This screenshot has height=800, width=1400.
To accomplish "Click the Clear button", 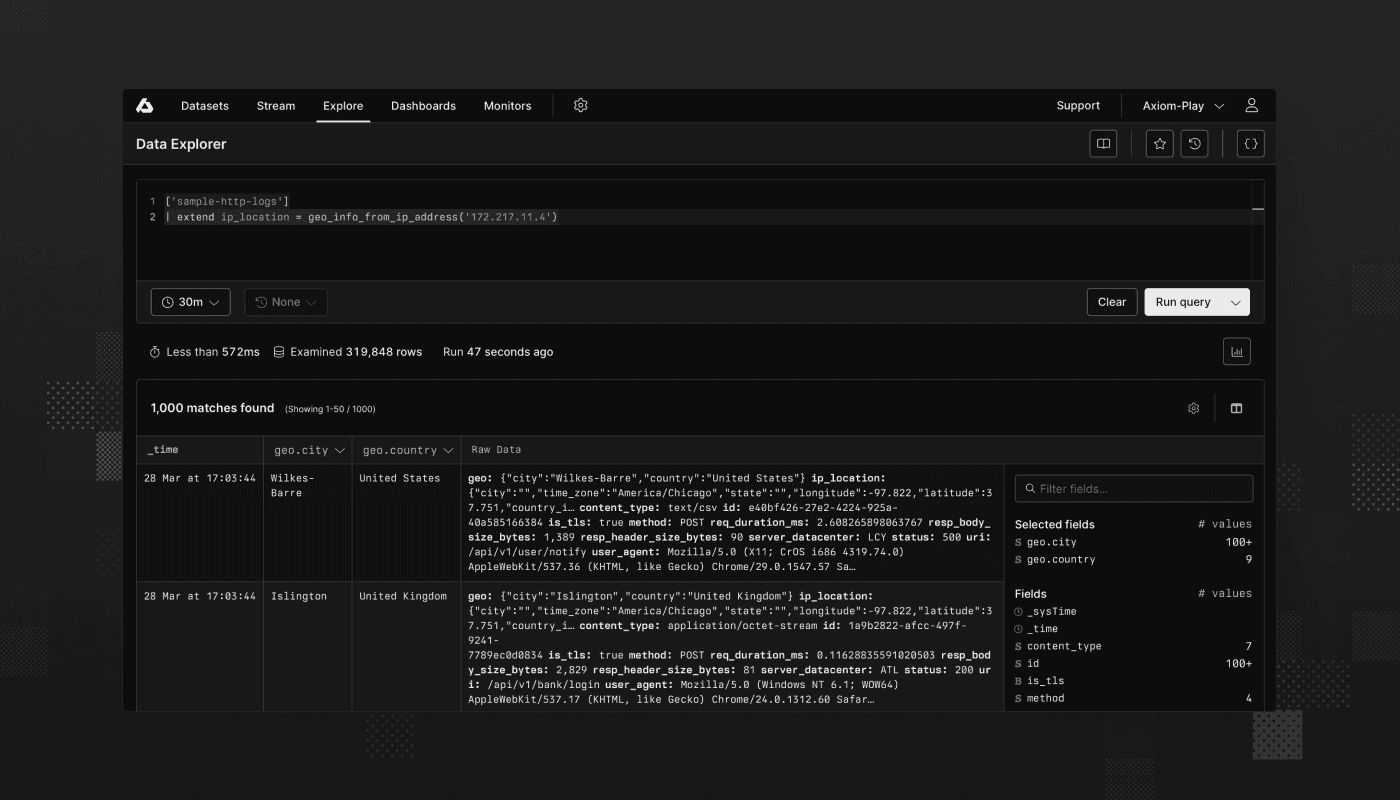I will 1111,301.
